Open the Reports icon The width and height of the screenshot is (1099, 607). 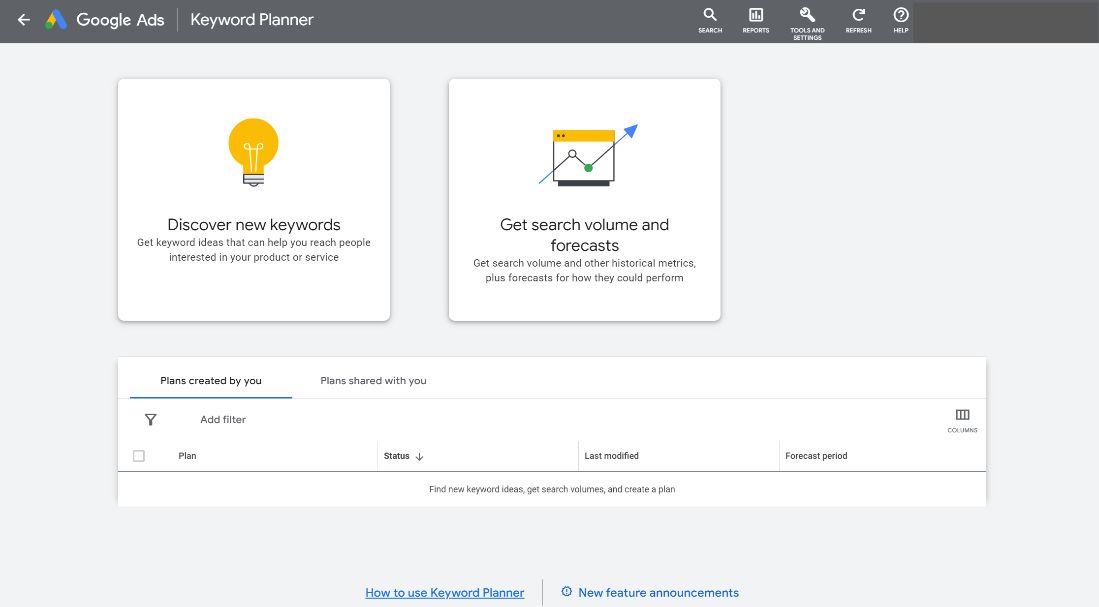pyautogui.click(x=755, y=20)
